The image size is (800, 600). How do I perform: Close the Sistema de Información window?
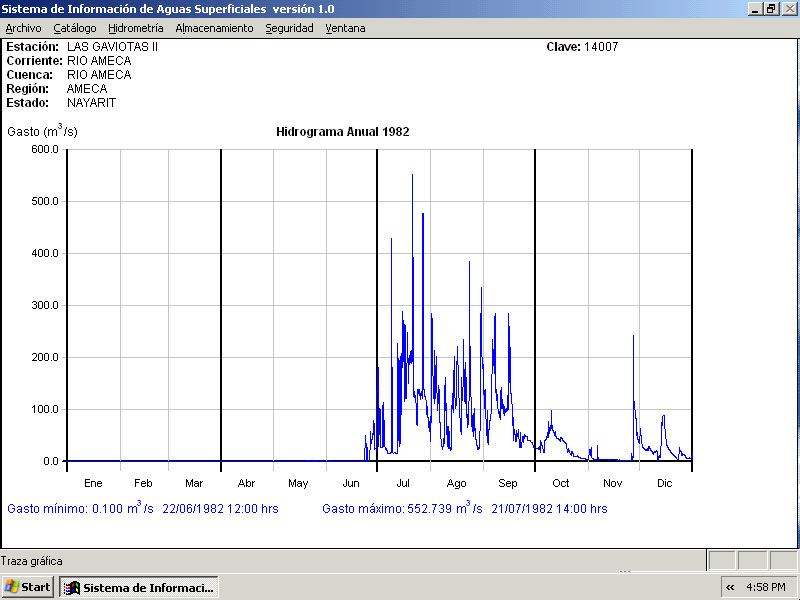point(789,8)
